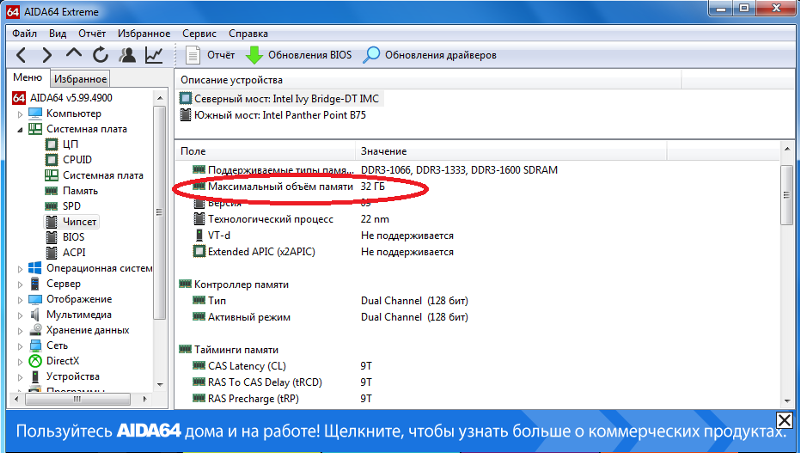Switch to the Избранное tab
800x453 pixels.
click(81, 79)
